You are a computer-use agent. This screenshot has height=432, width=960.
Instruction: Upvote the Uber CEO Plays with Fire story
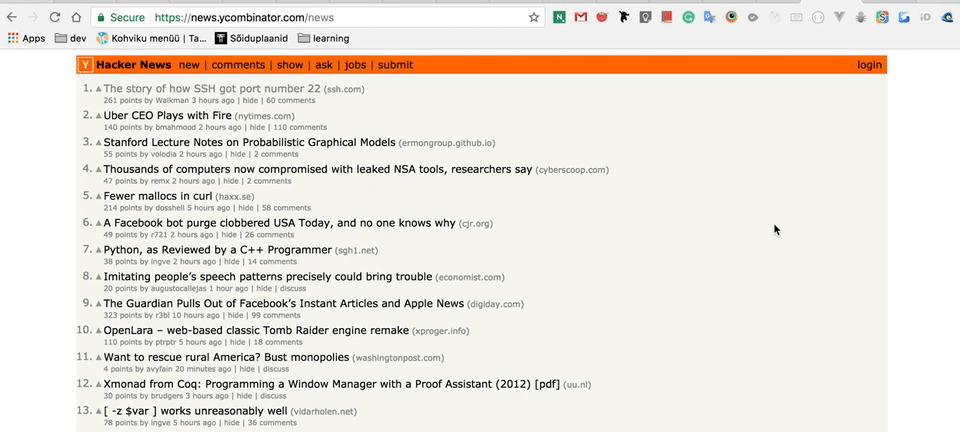99,116
